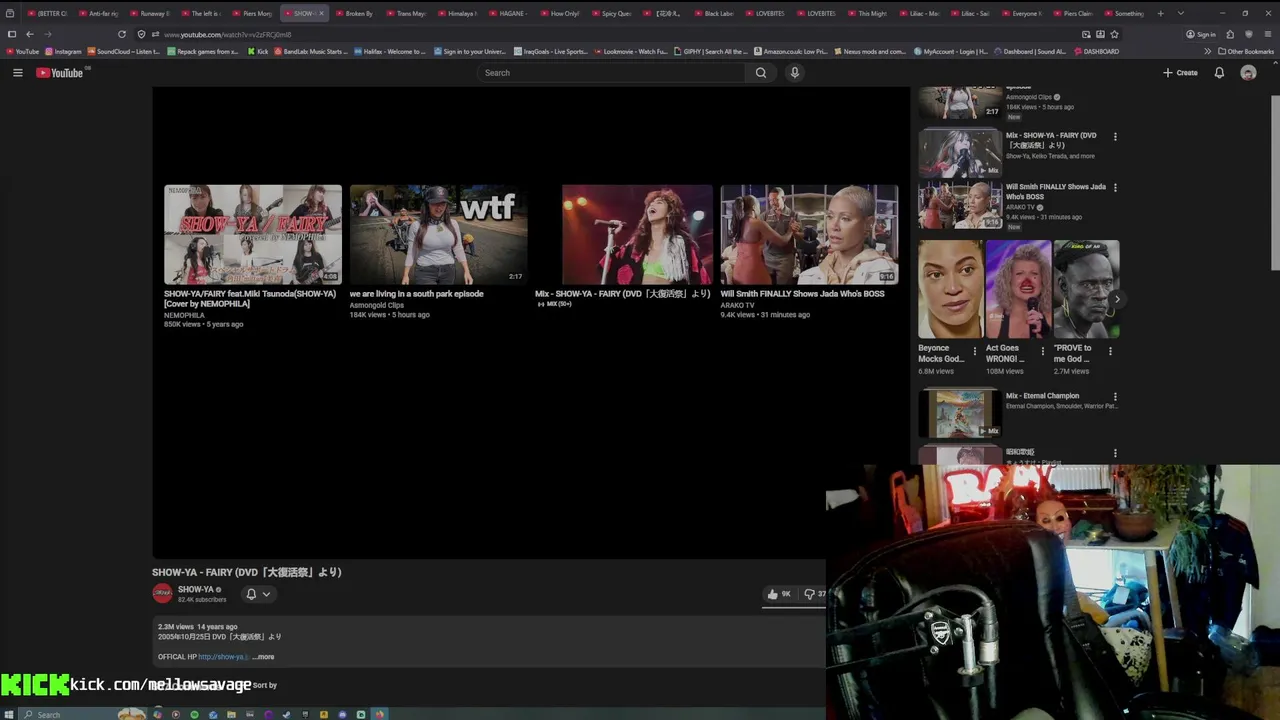Click the YouTube logo
The height and width of the screenshot is (720, 1280).
click(60, 73)
